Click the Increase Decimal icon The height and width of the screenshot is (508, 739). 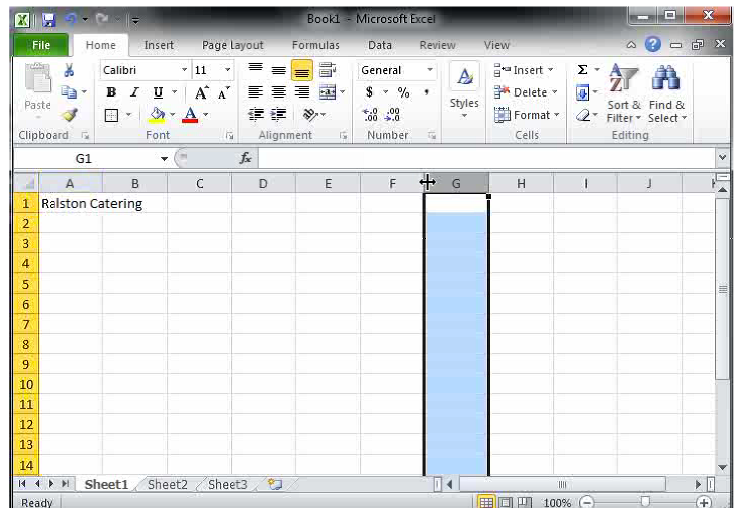click(370, 115)
